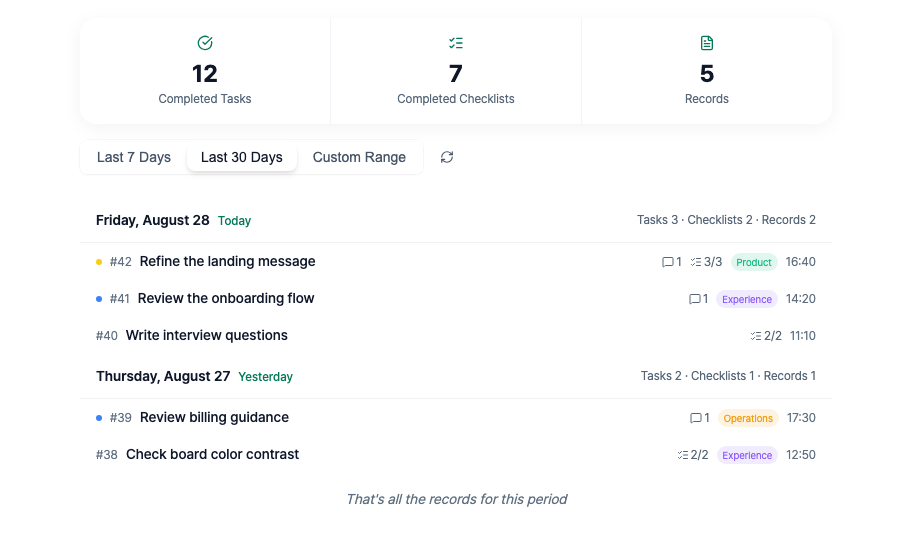912x550 pixels.
Task: Switch to the Last 7 Days tab
Action: point(134,157)
